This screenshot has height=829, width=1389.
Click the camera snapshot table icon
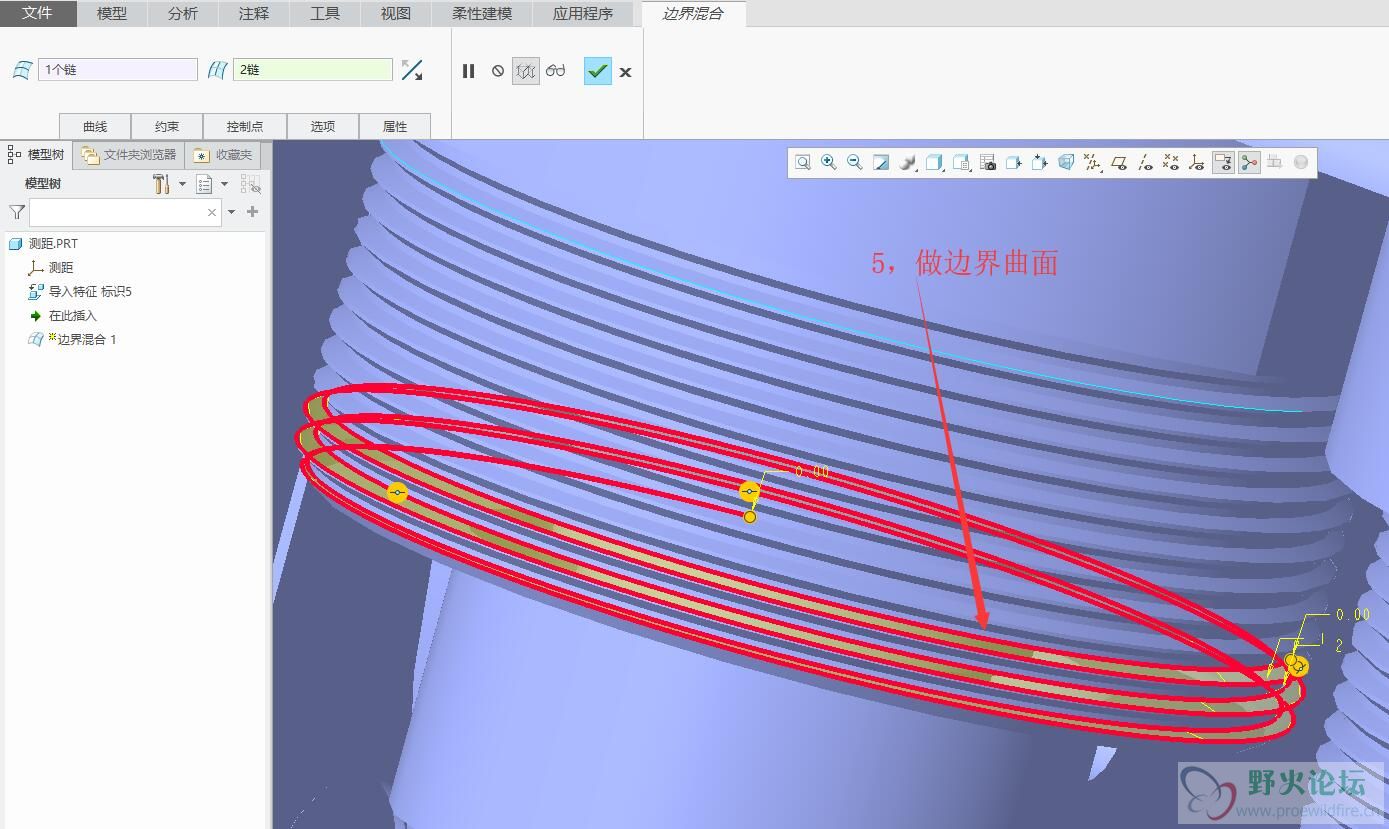point(988,162)
